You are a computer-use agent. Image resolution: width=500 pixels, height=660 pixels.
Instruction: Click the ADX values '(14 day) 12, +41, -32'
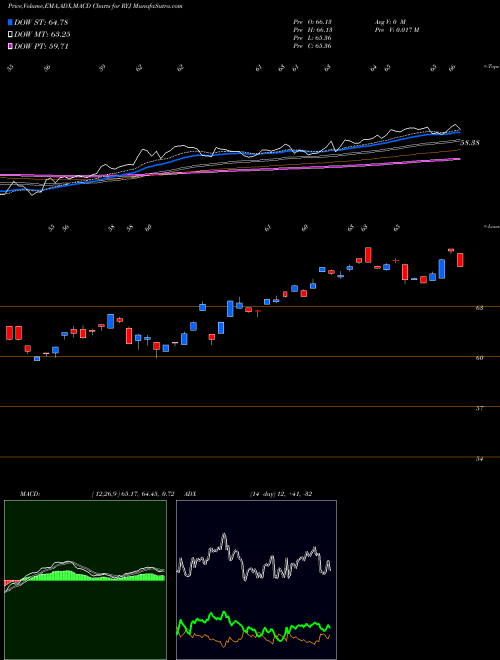coord(281,494)
